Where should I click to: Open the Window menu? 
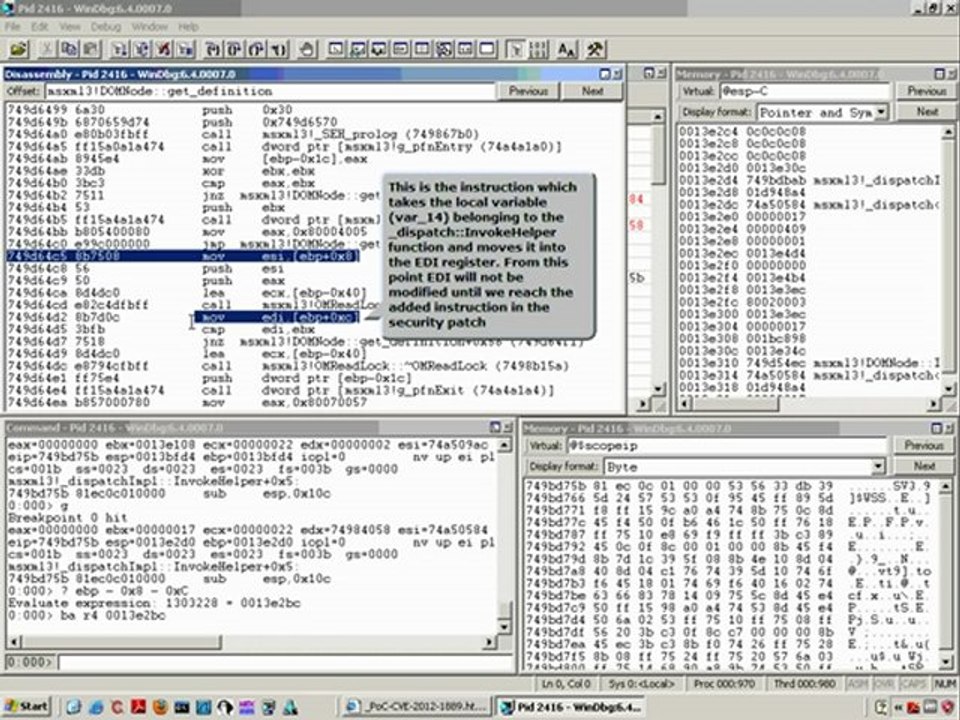[149, 26]
